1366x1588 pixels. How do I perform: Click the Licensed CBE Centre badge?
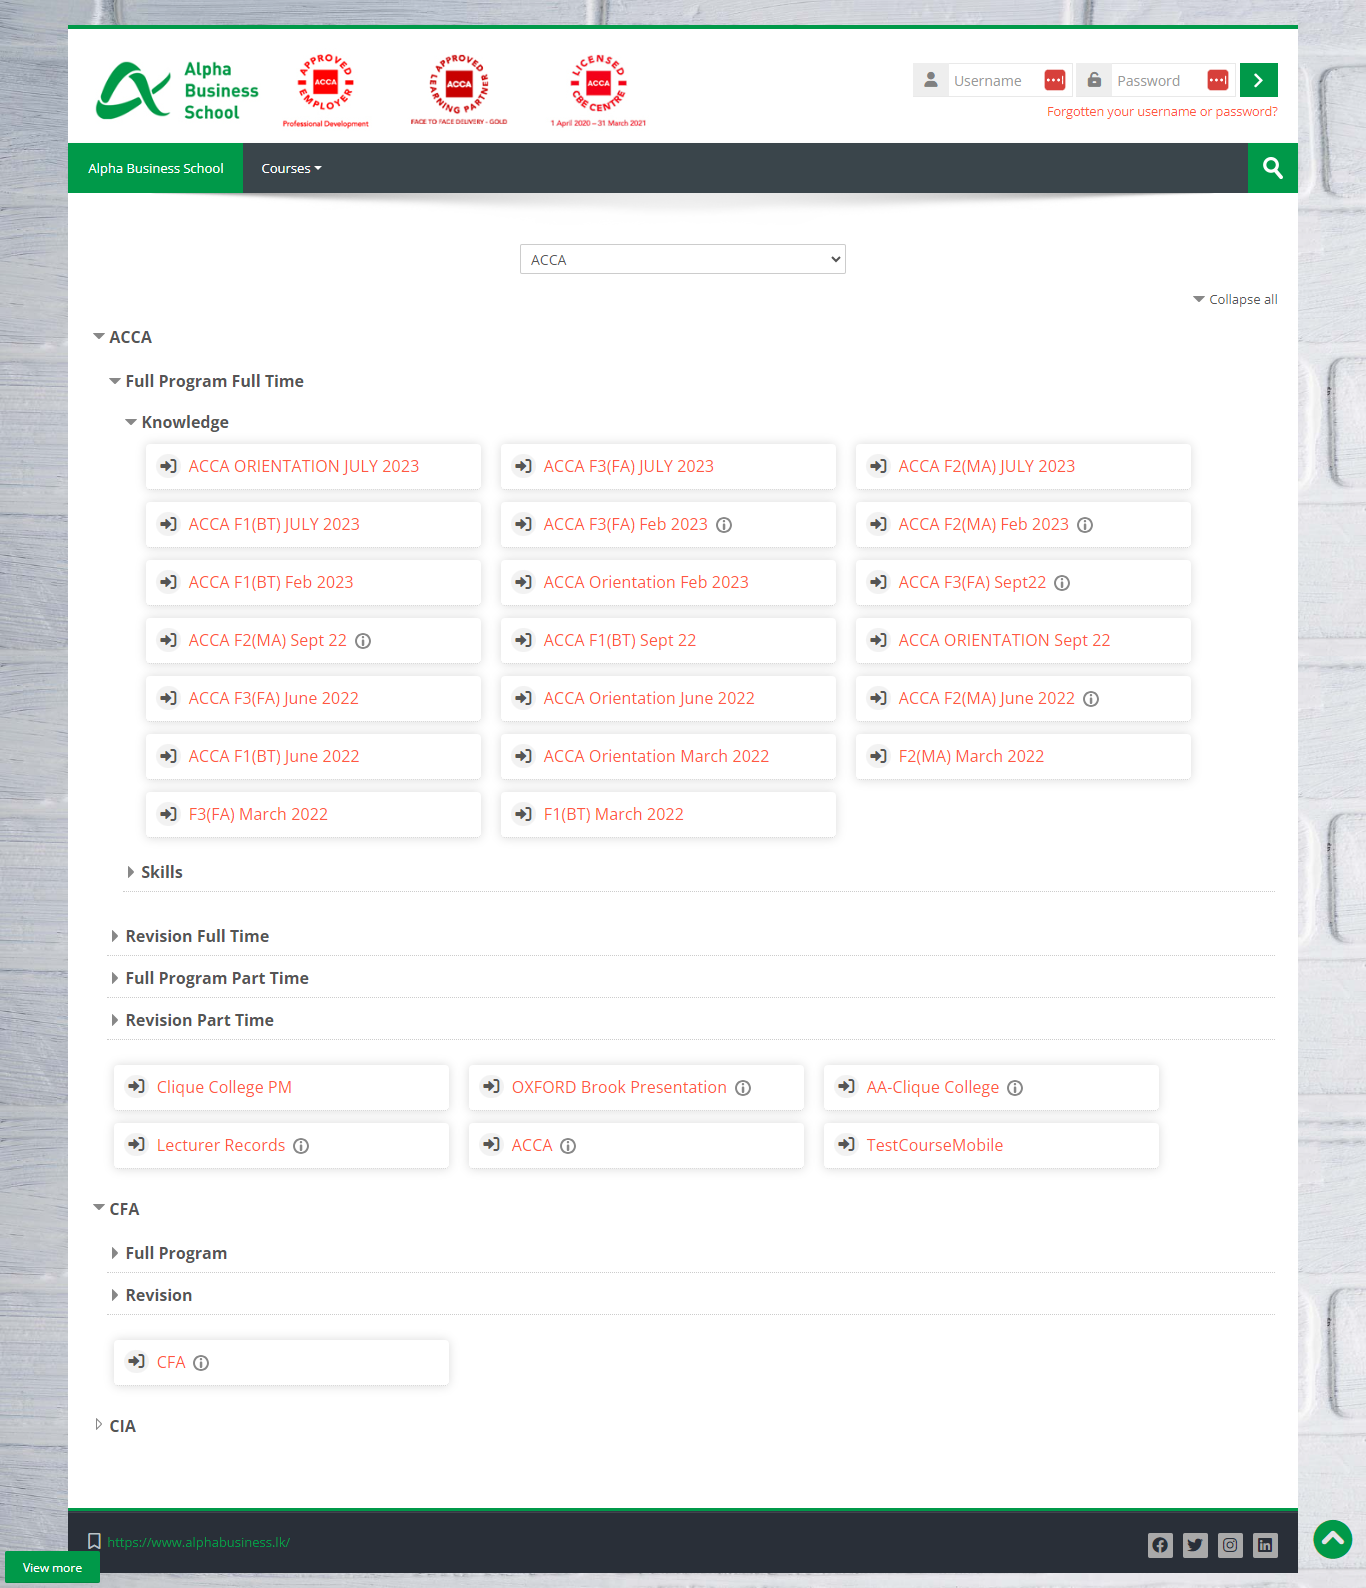(598, 90)
